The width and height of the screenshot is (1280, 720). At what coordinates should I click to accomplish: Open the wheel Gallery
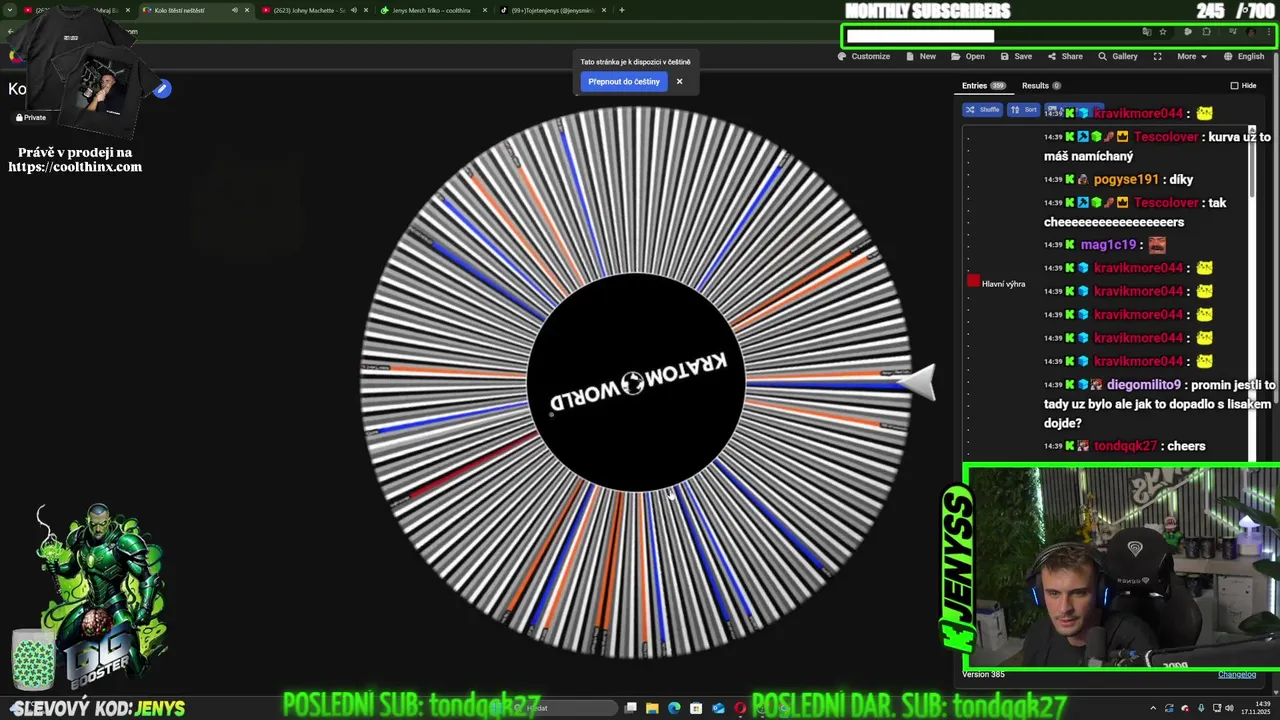pos(1118,56)
